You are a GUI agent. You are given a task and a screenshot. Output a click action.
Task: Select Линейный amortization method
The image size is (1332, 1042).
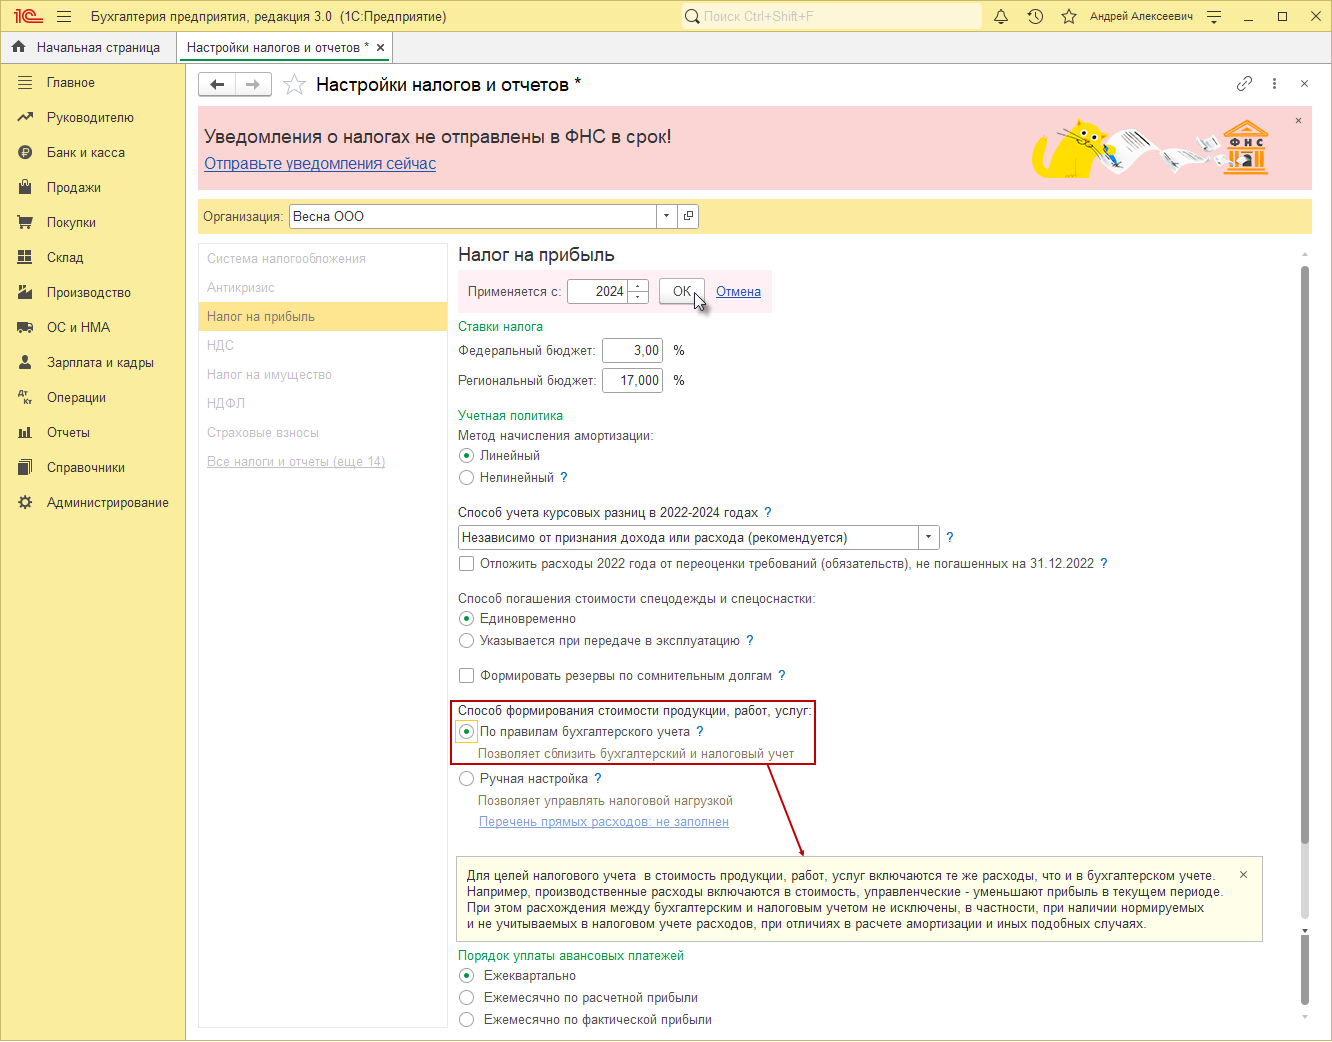click(x=466, y=455)
